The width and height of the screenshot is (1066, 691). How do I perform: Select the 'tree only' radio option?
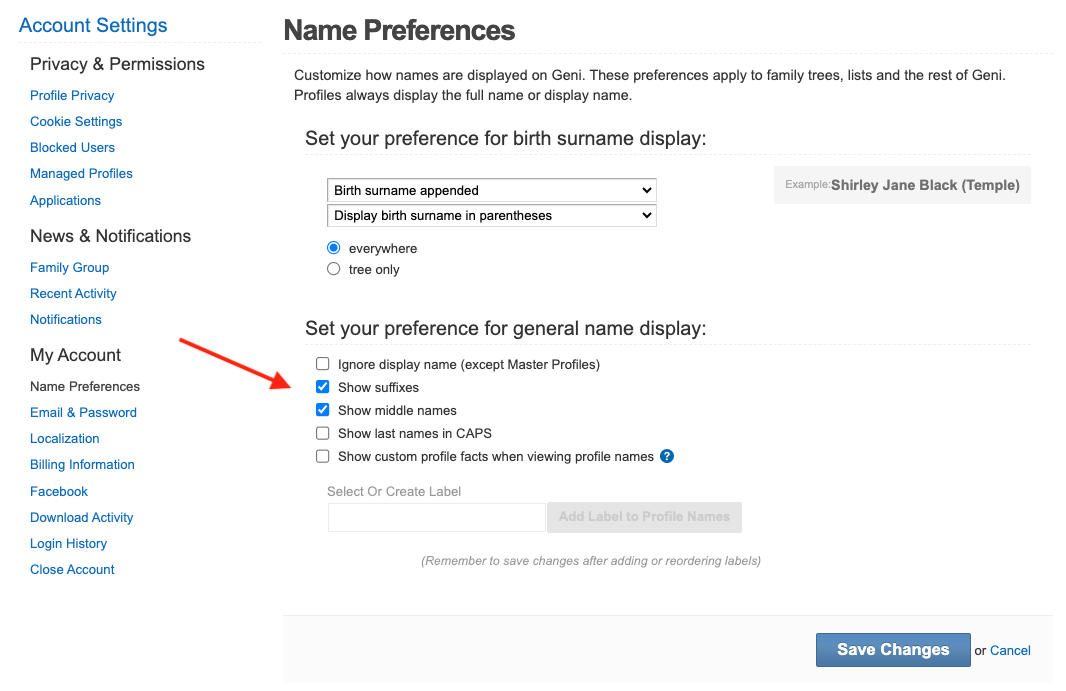click(x=334, y=269)
